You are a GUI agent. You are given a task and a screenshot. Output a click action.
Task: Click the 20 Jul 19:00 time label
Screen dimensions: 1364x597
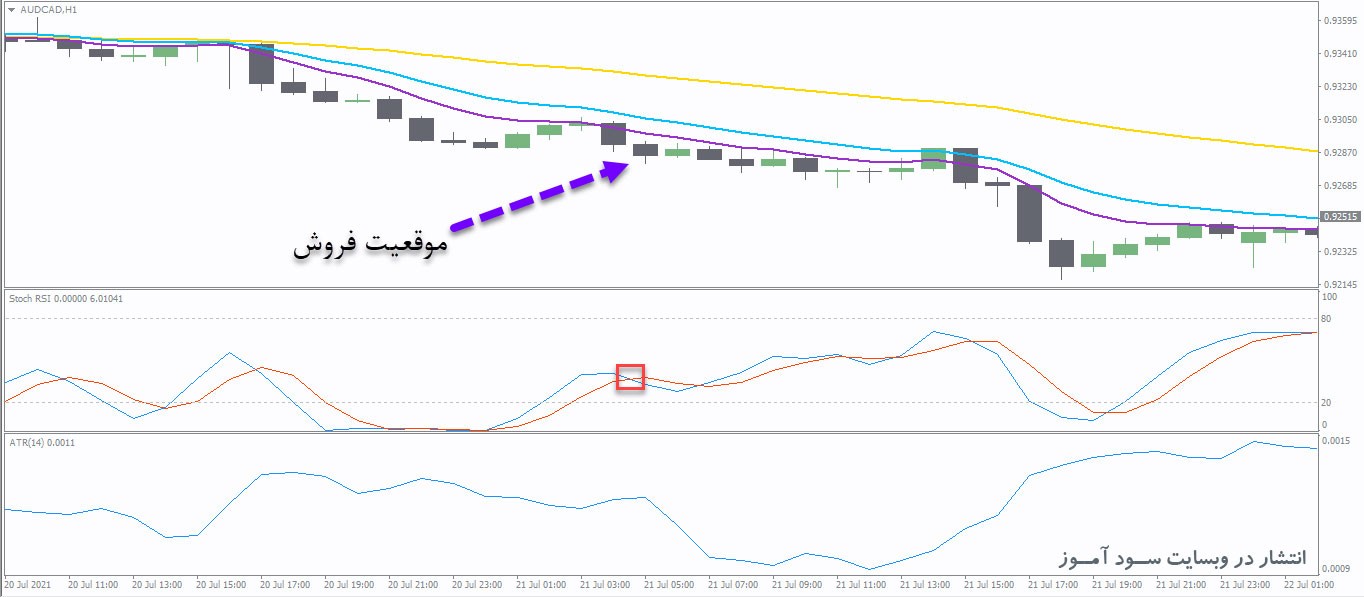point(349,583)
